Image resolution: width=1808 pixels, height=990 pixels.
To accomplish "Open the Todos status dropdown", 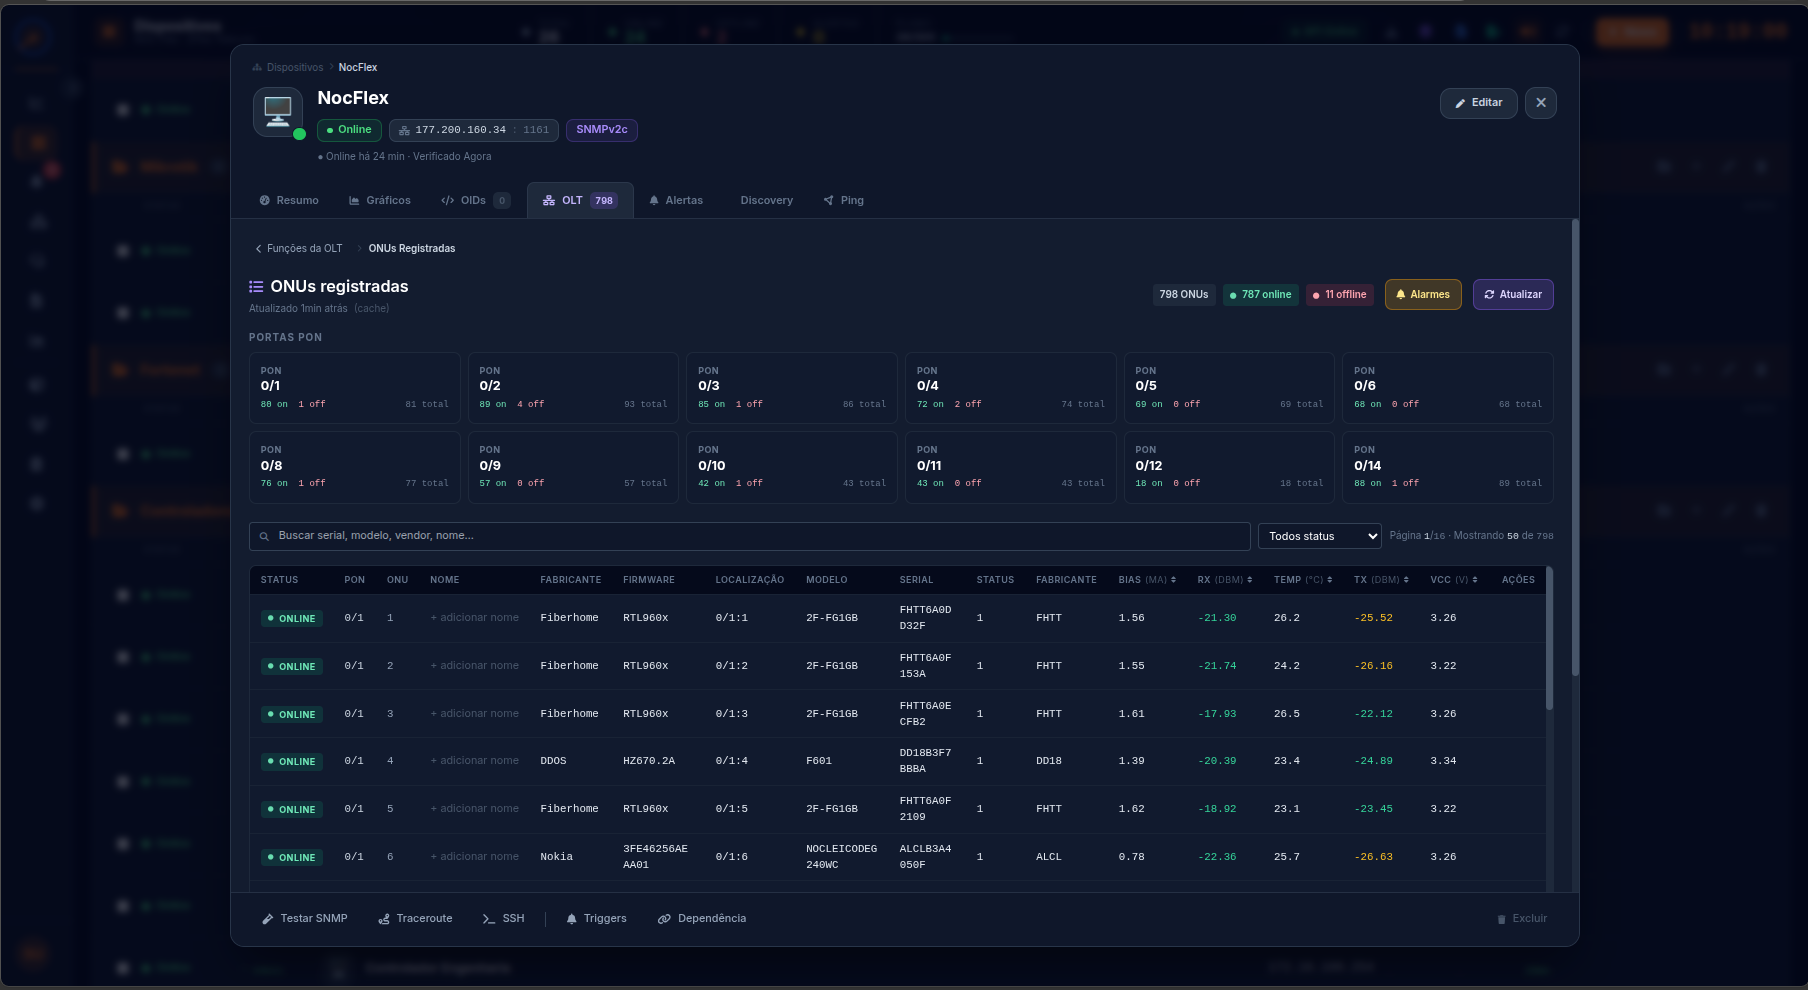I will pyautogui.click(x=1320, y=536).
